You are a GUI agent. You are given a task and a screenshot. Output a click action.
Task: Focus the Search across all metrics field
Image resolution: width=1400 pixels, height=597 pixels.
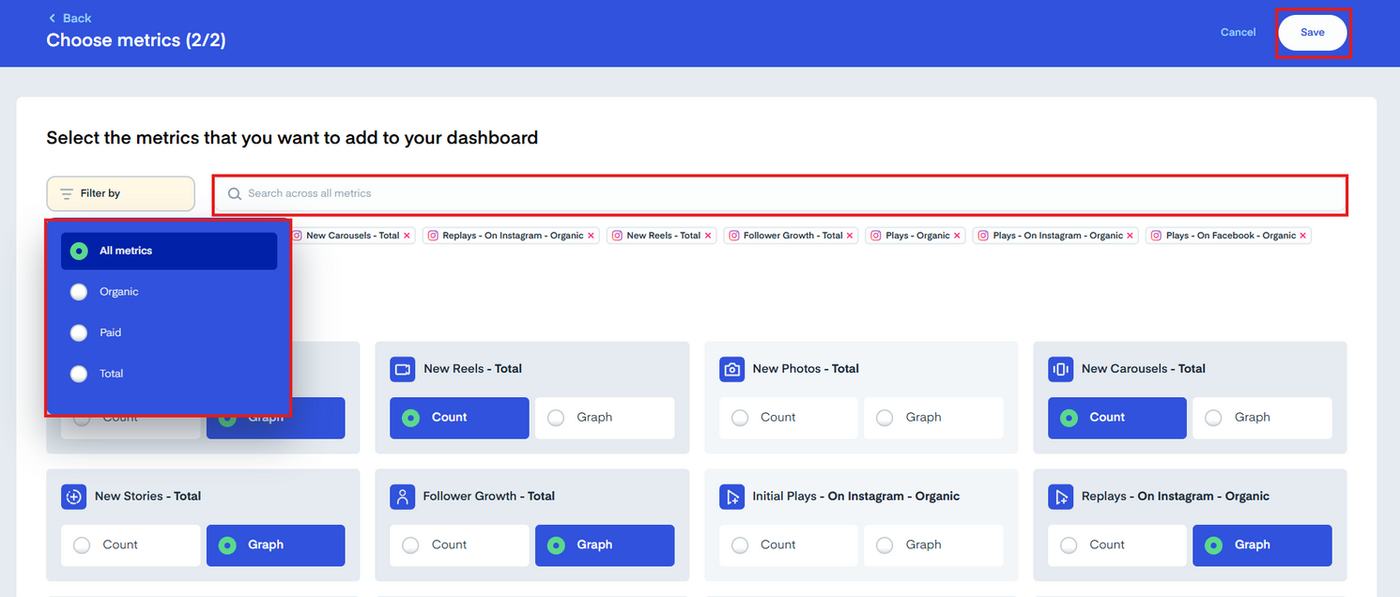(780, 194)
